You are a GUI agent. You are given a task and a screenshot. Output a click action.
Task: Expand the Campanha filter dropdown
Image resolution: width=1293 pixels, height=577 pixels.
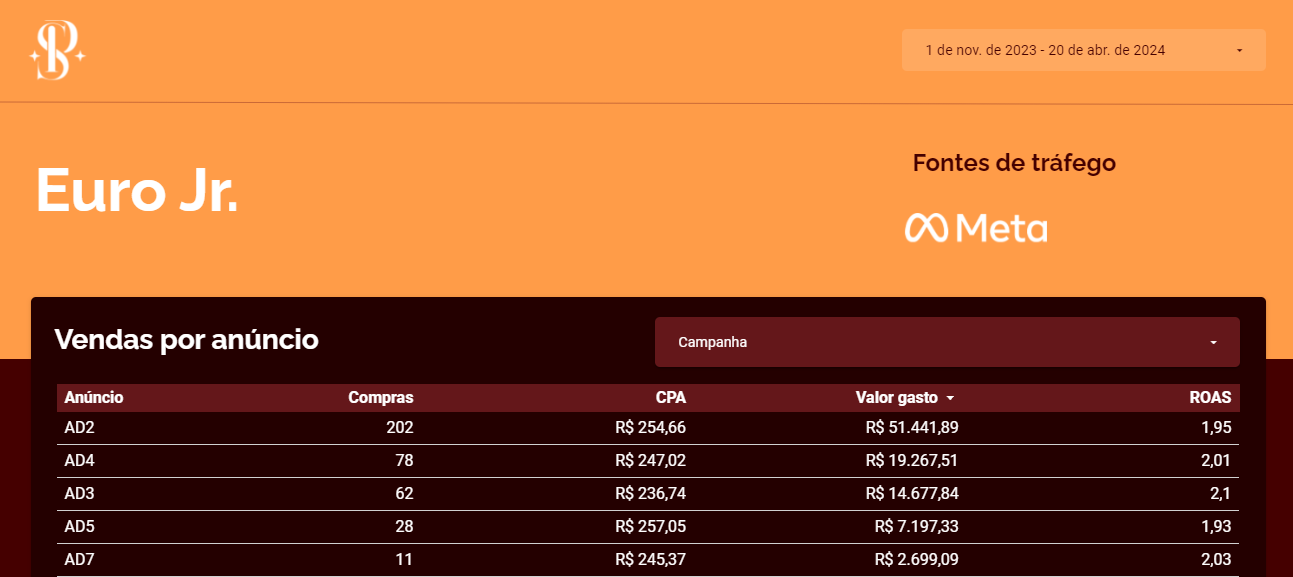tap(946, 342)
